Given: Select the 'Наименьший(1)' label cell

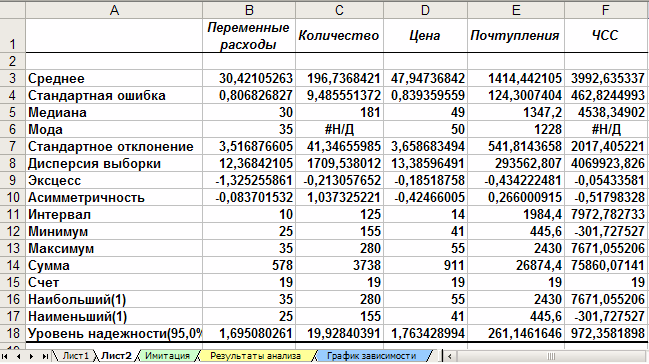Looking at the screenshot, I should (x=114, y=316).
